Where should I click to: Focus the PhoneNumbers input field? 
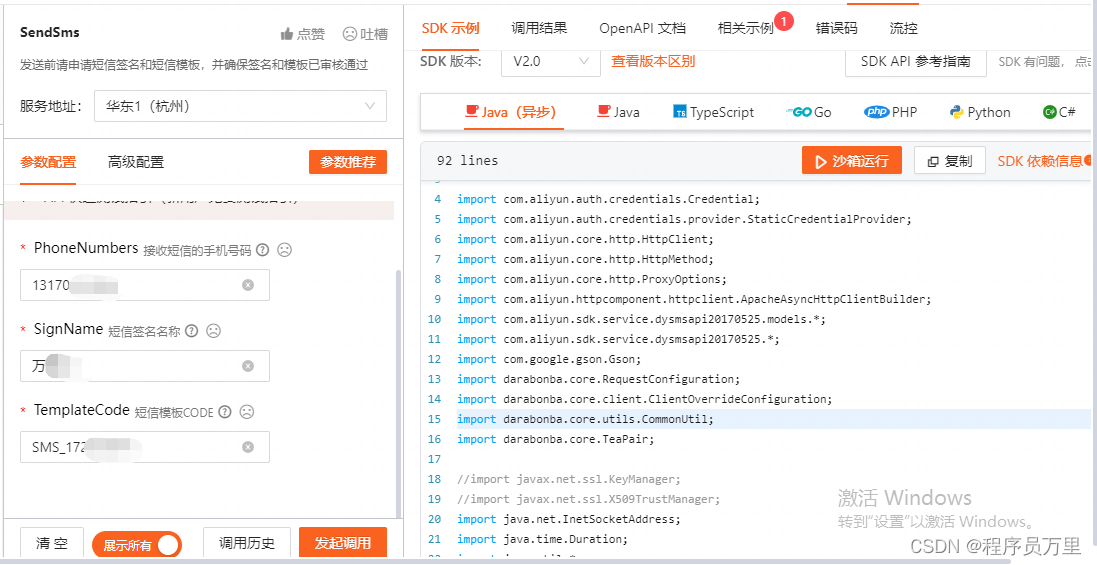click(145, 285)
